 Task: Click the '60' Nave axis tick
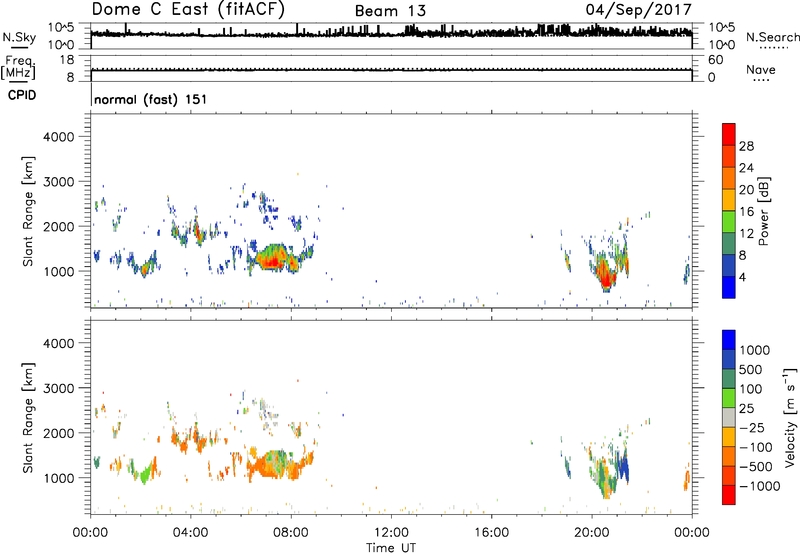[715, 60]
